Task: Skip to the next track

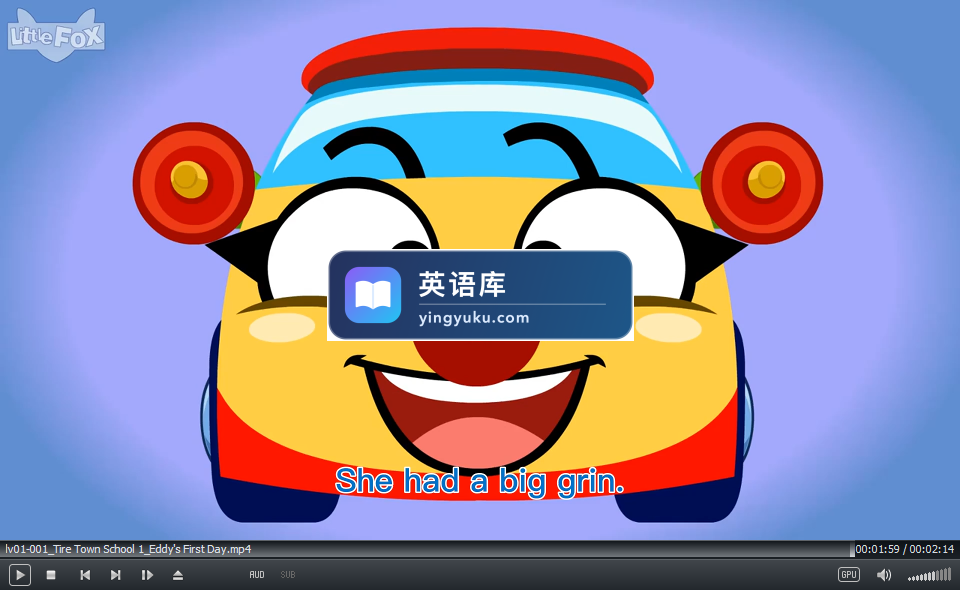Action: point(115,575)
